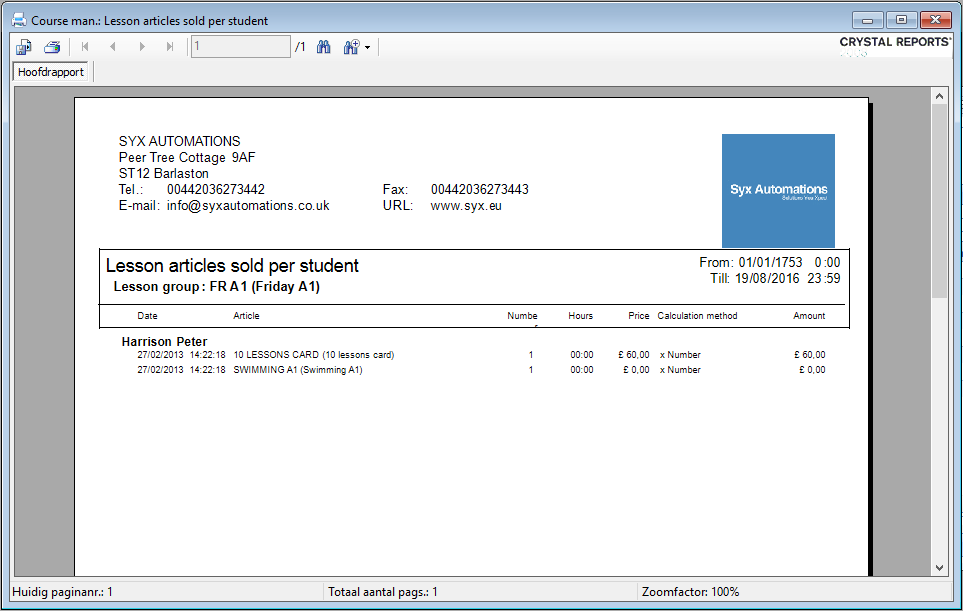Click the Syx Automations logo image
The image size is (963, 611).
778,190
